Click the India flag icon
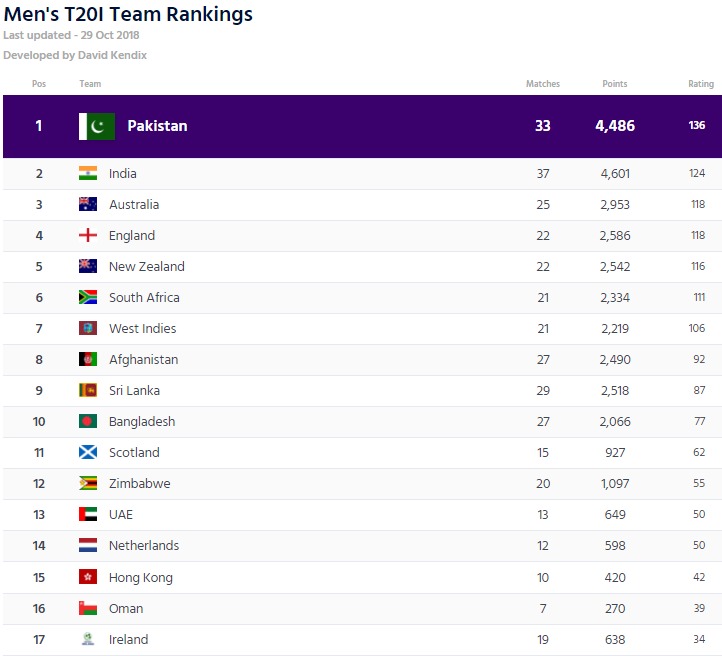This screenshot has width=722, height=656. 88,173
